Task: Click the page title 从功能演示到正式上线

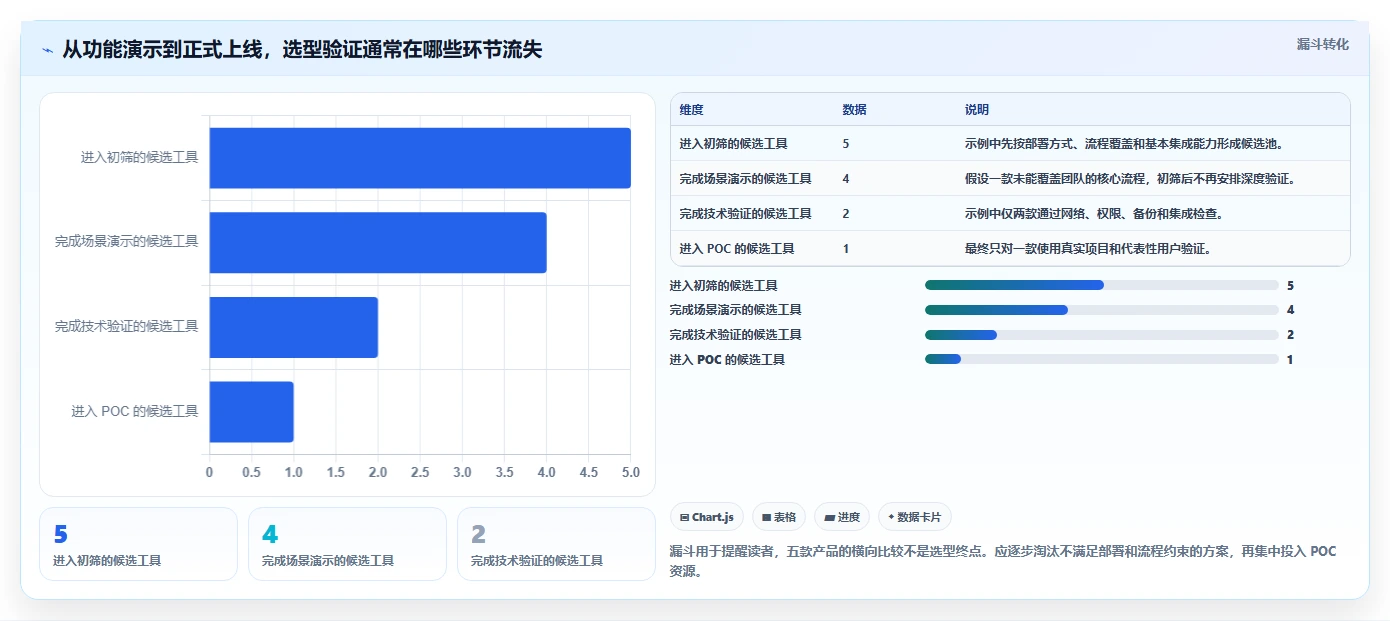Action: point(302,49)
